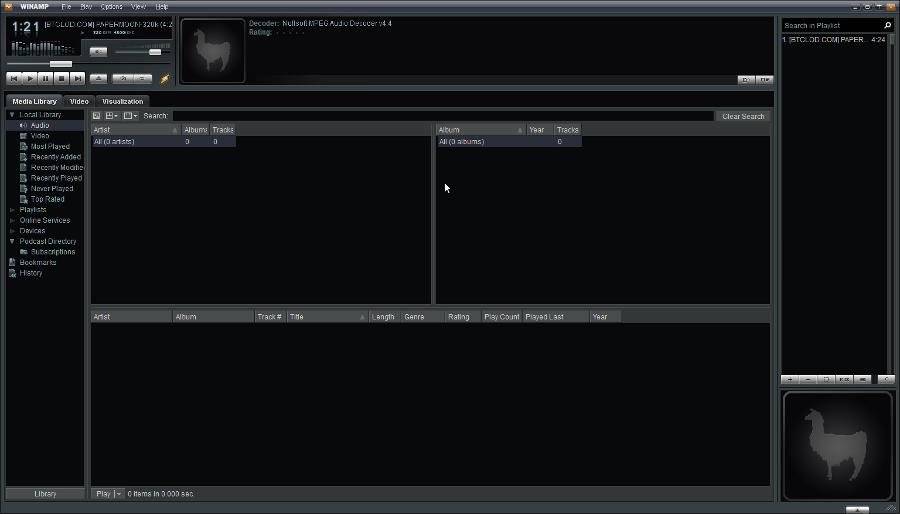
Task: Open the Recently Played view
Action: pyautogui.click(x=56, y=178)
